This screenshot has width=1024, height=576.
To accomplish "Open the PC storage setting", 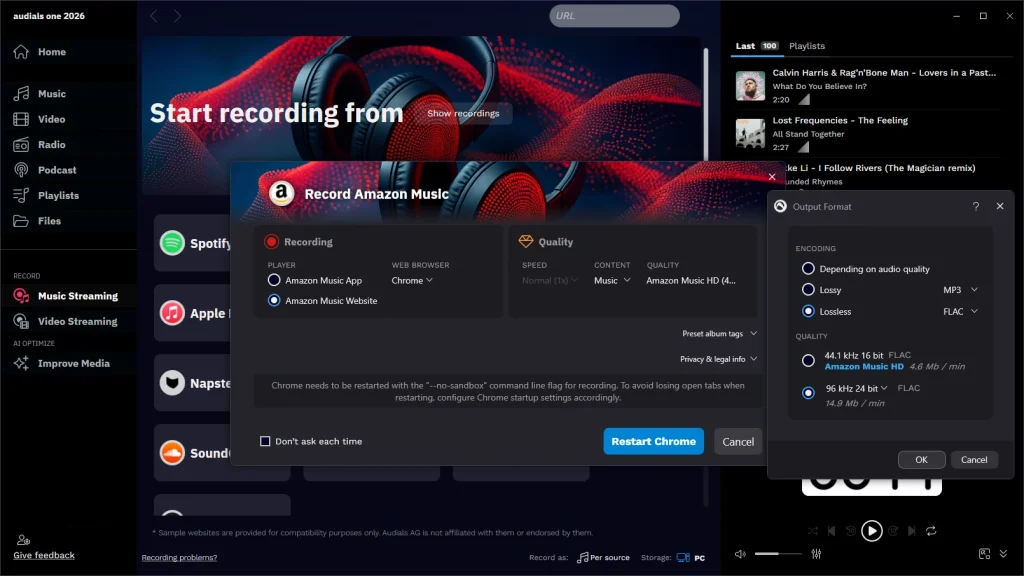I will (691, 558).
